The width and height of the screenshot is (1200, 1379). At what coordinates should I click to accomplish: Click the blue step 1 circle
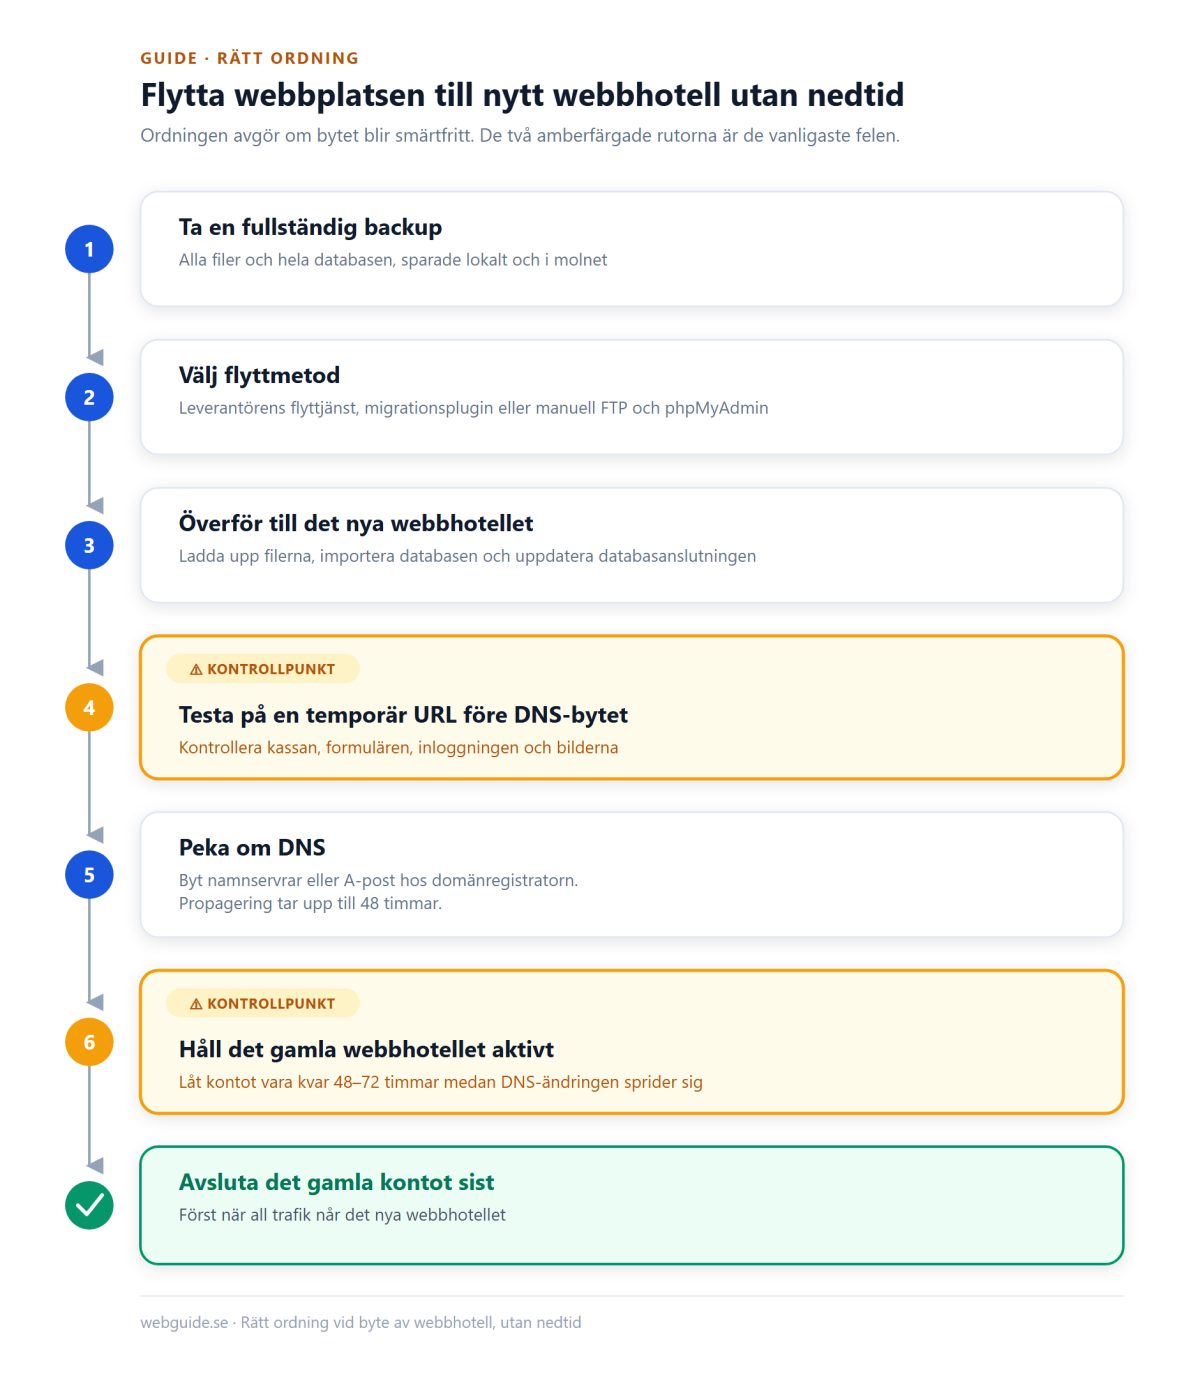[89, 249]
